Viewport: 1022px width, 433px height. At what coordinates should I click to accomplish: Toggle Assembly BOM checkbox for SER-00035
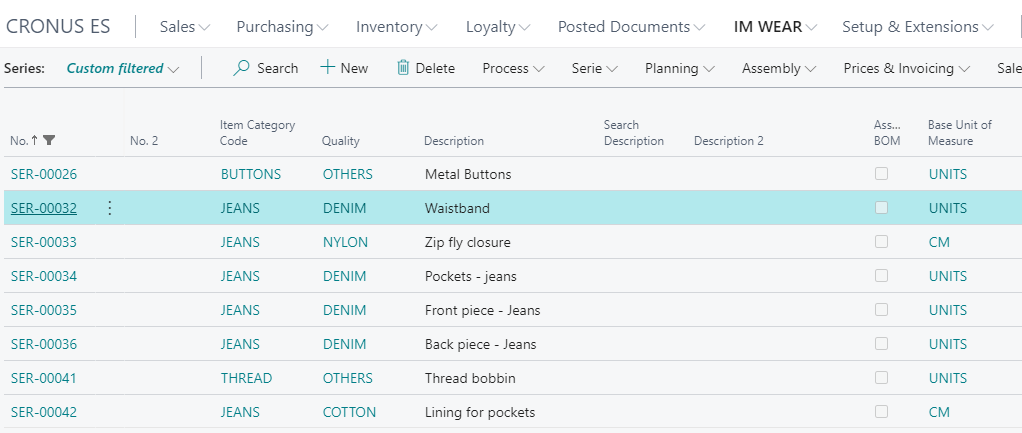pyautogui.click(x=881, y=309)
